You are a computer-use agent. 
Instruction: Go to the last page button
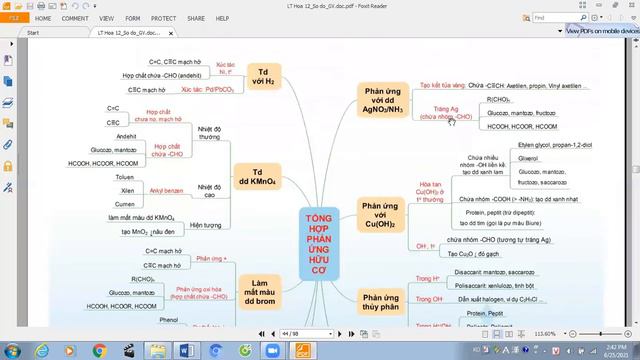coord(351,334)
